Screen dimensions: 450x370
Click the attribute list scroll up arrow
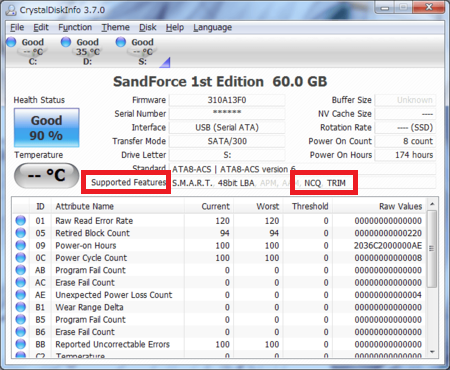tap(432, 204)
